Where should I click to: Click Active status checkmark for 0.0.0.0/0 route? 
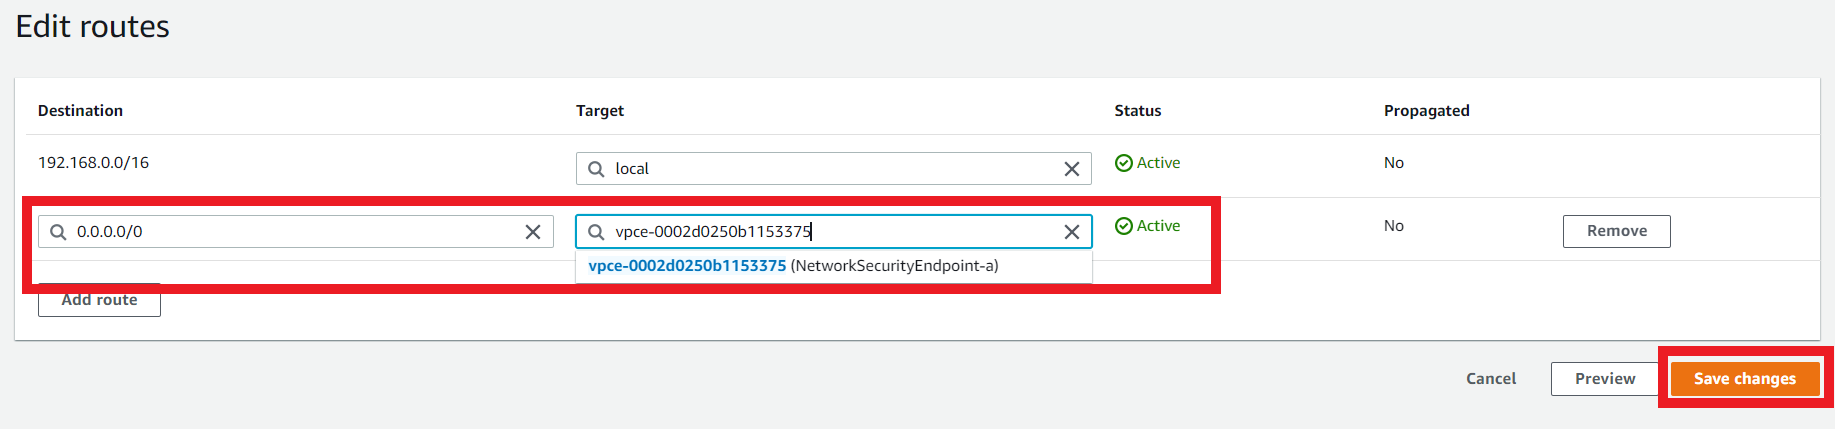(x=1124, y=226)
